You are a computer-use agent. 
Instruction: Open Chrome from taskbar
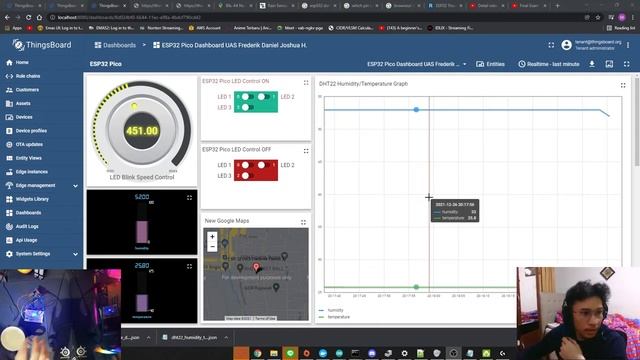pyautogui.click(x=258, y=353)
